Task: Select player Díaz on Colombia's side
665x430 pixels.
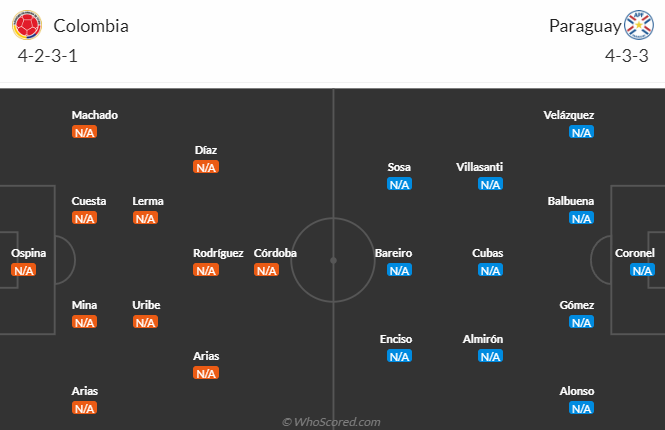Action: point(206,150)
